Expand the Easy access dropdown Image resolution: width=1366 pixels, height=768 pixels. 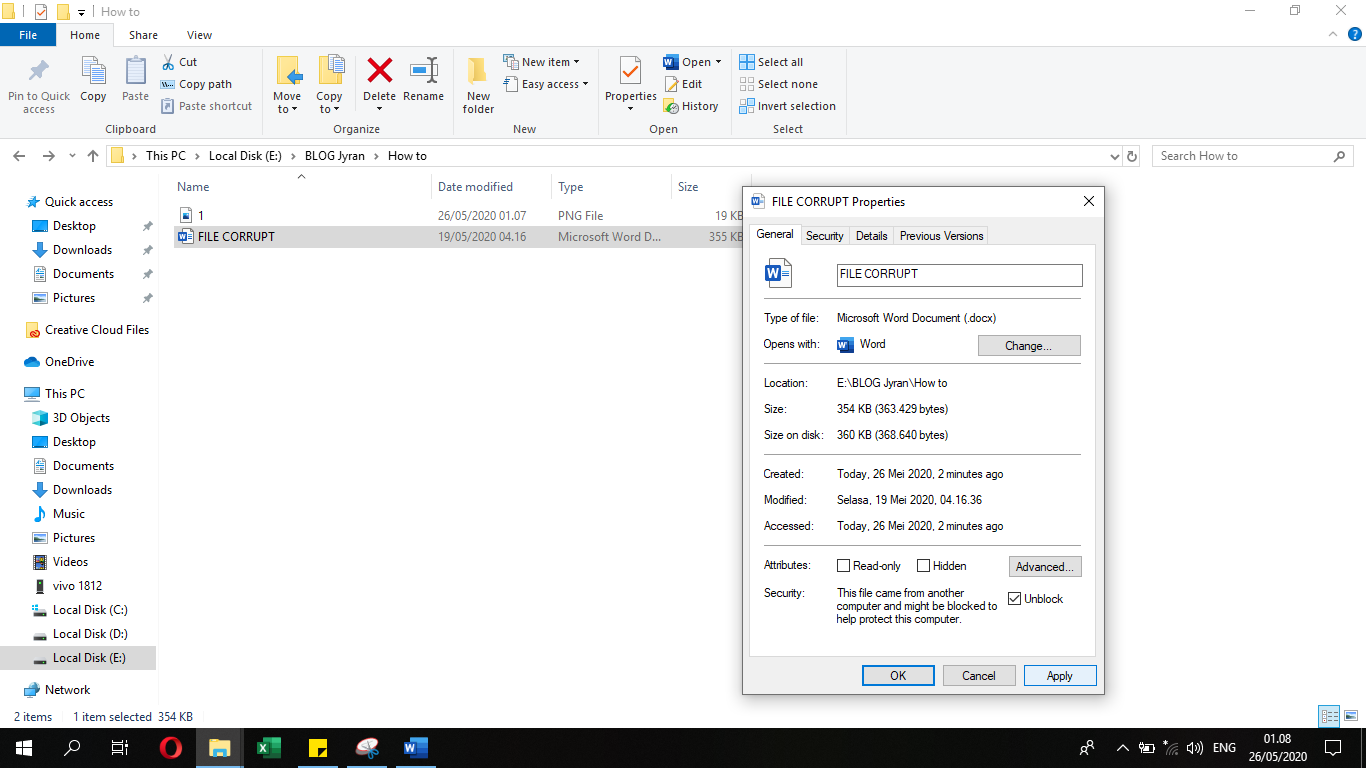click(585, 84)
